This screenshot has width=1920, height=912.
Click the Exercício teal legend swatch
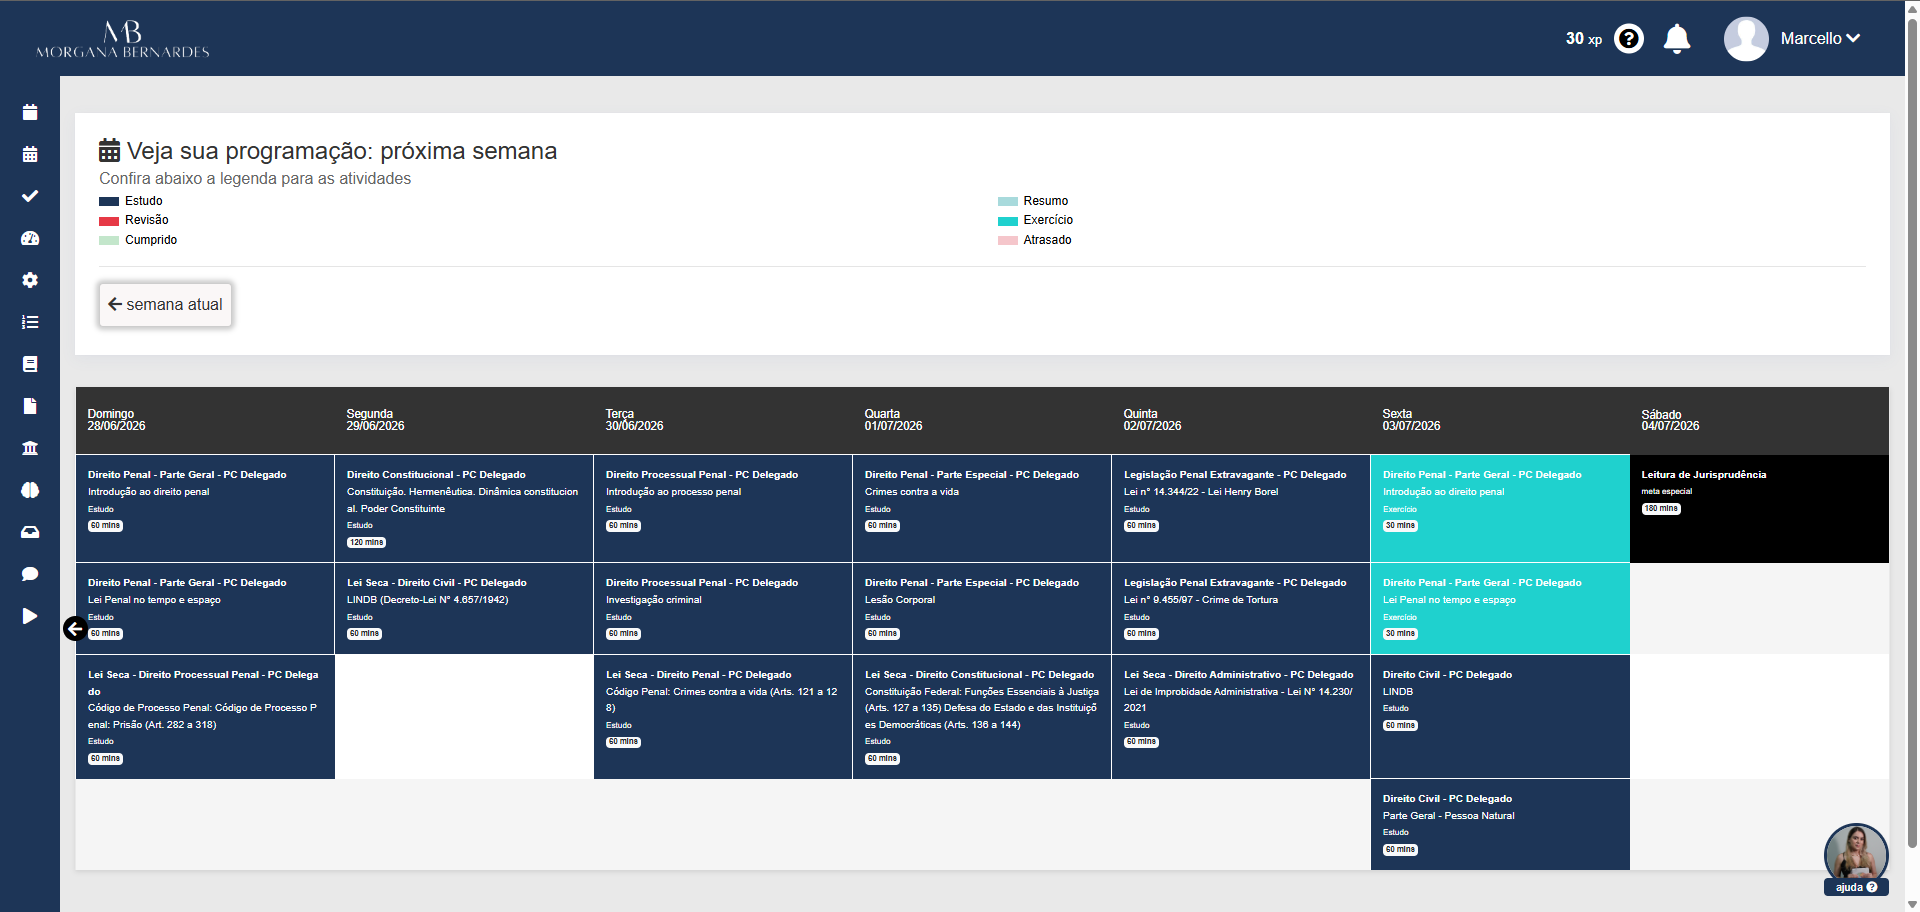(1008, 221)
